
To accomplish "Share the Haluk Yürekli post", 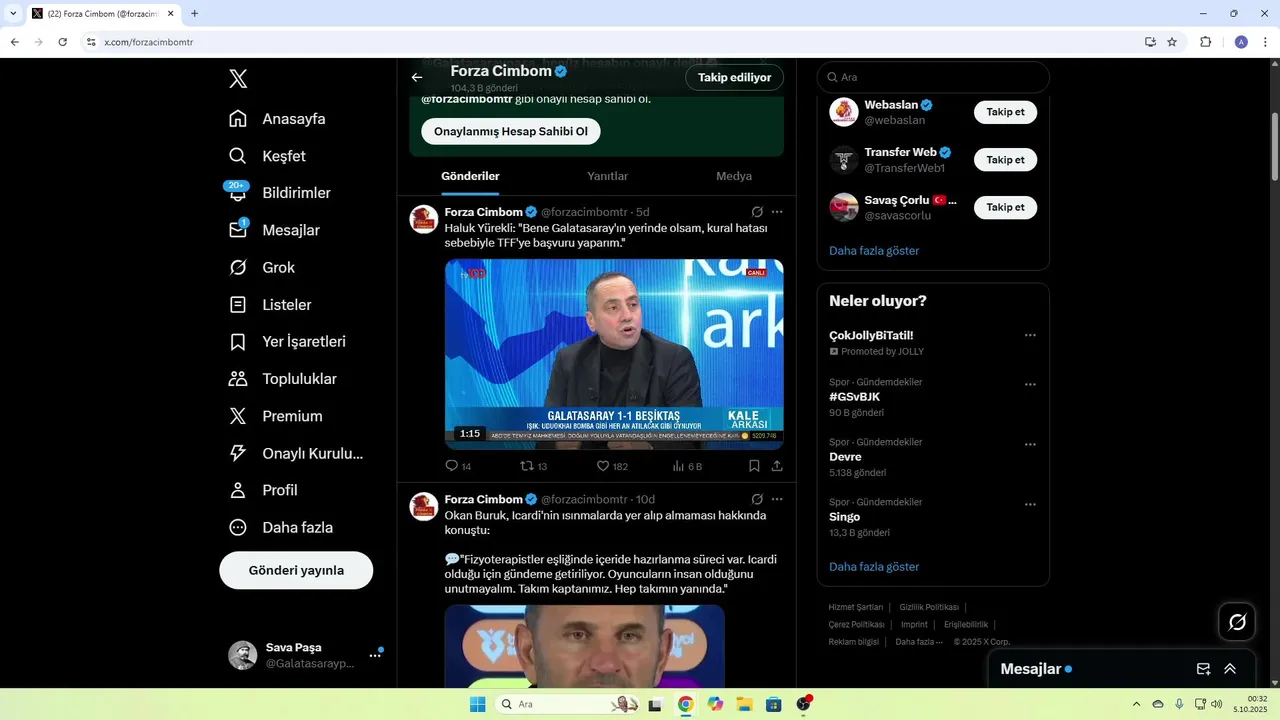I will 777,466.
